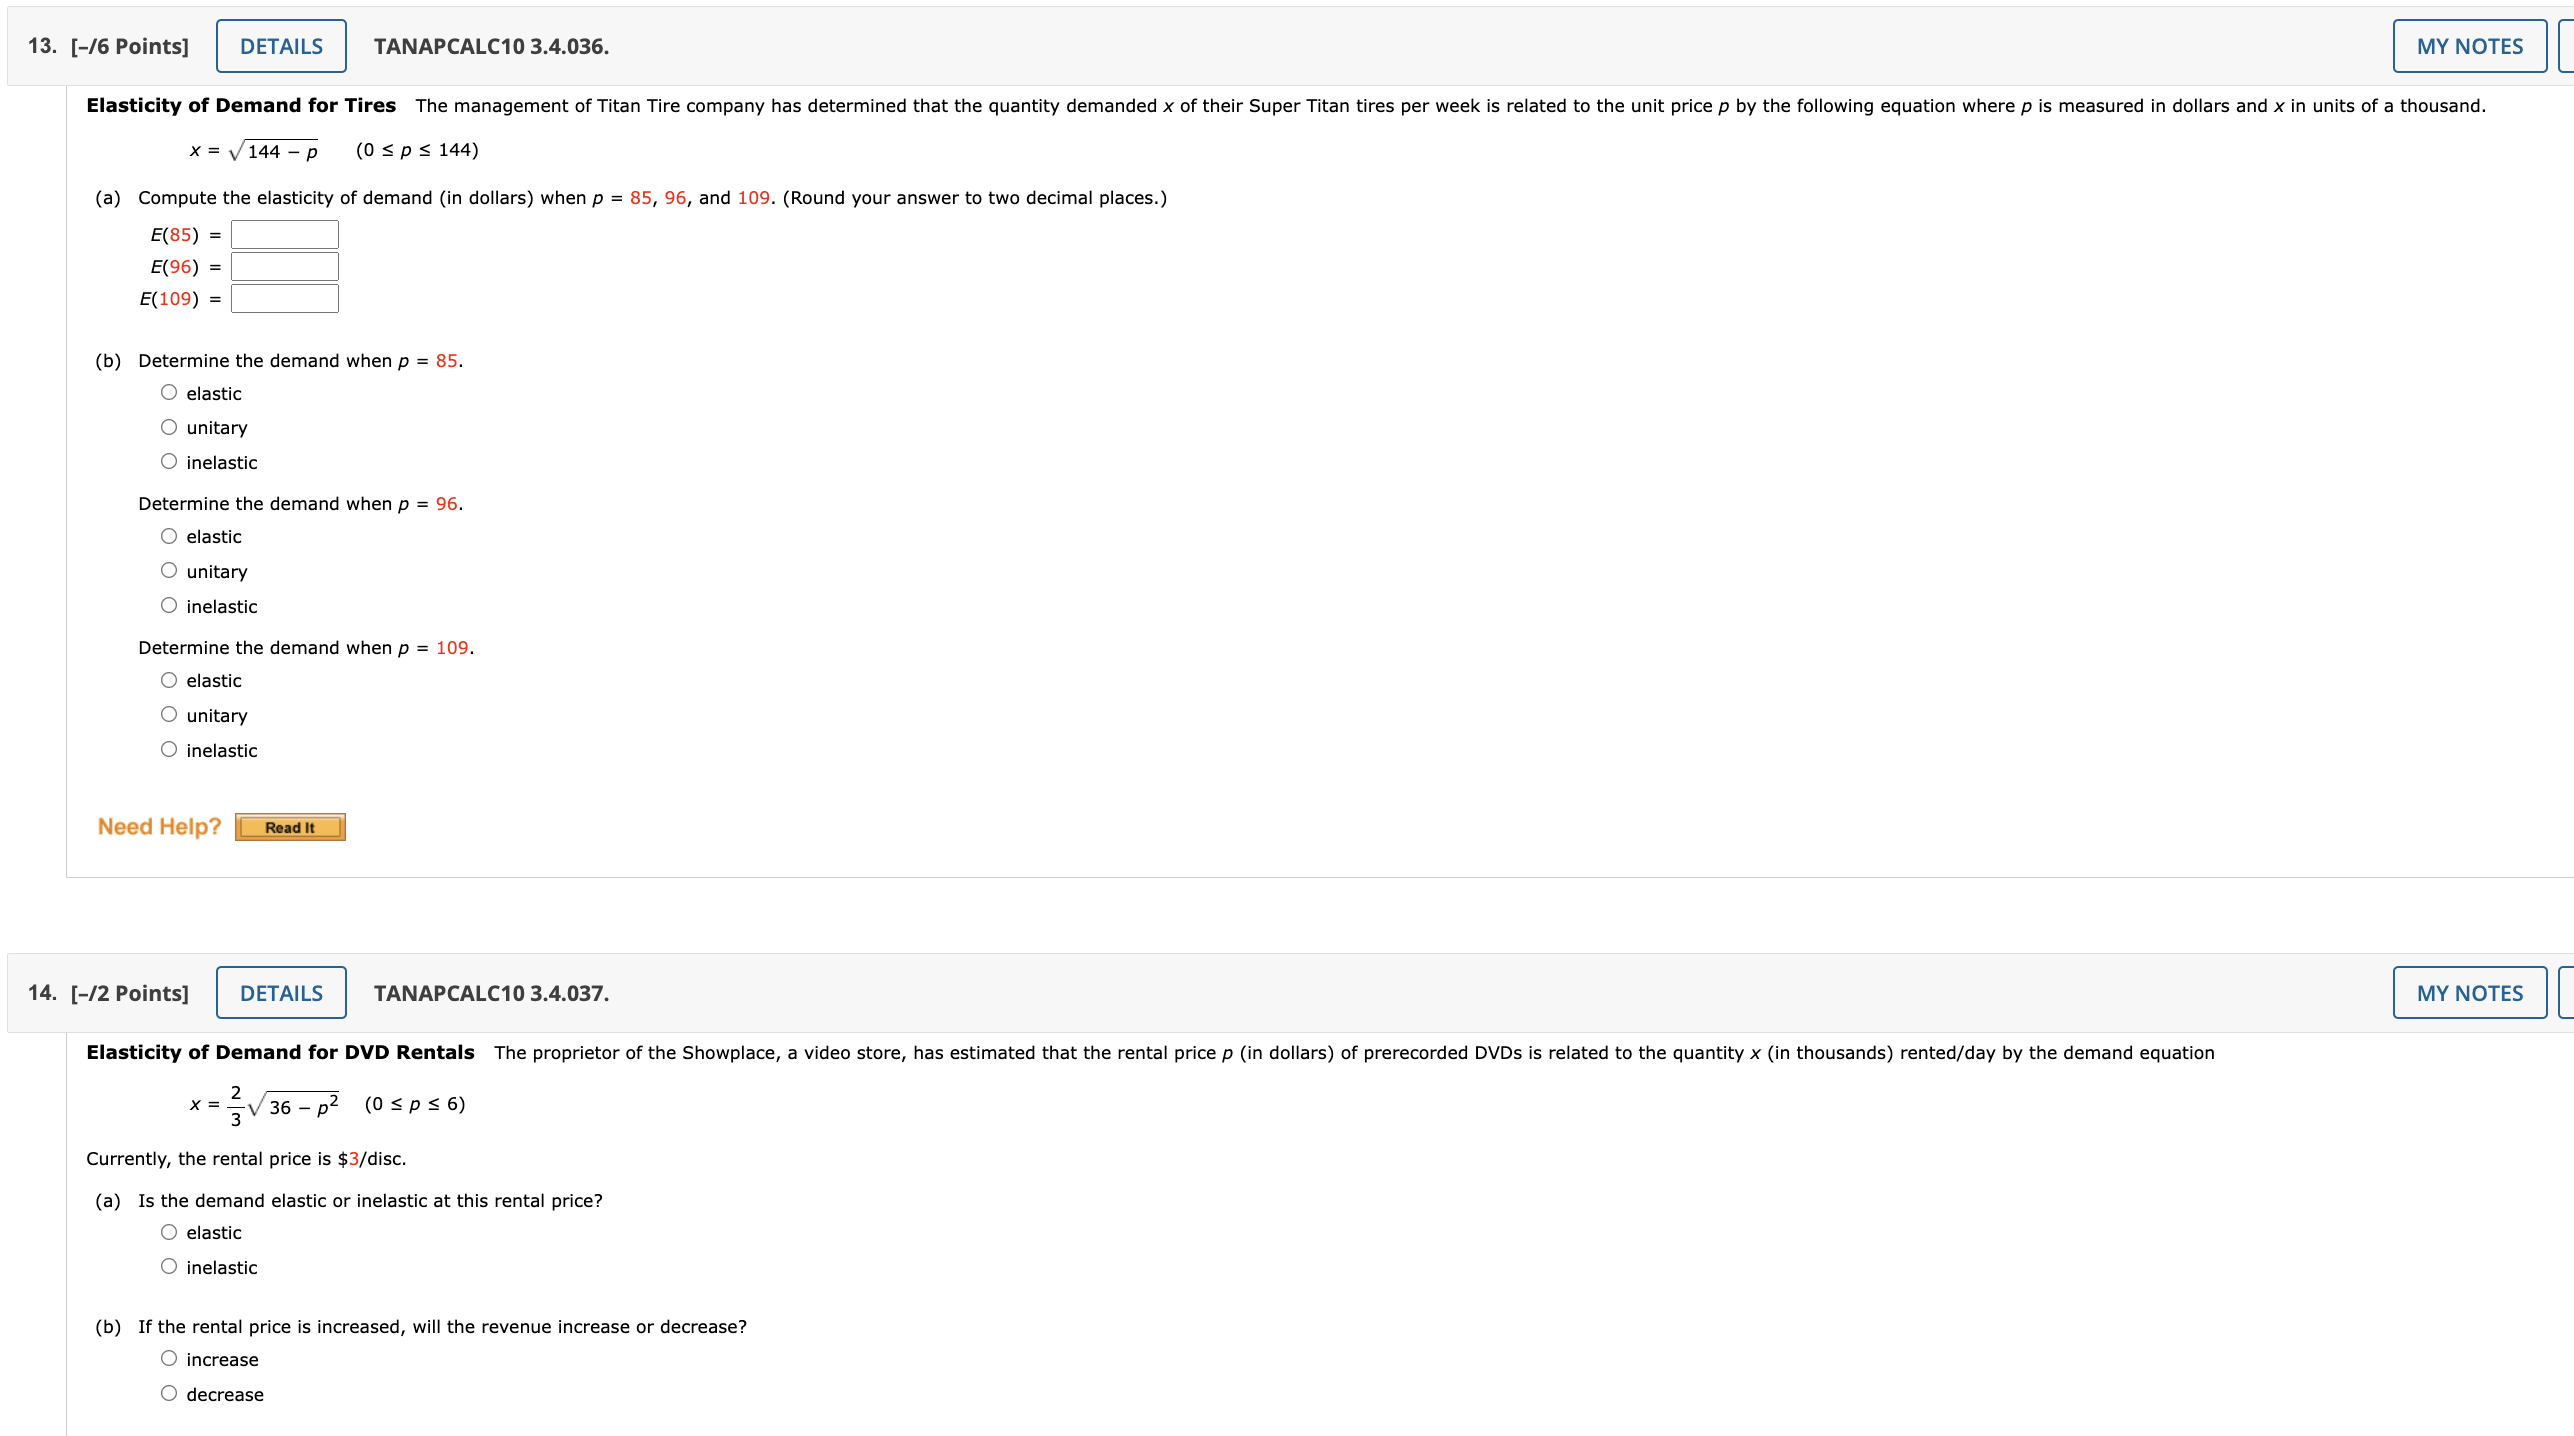Open MY NOTES for question 14
Viewport: 2574px width, 1436px height.
point(2468,992)
